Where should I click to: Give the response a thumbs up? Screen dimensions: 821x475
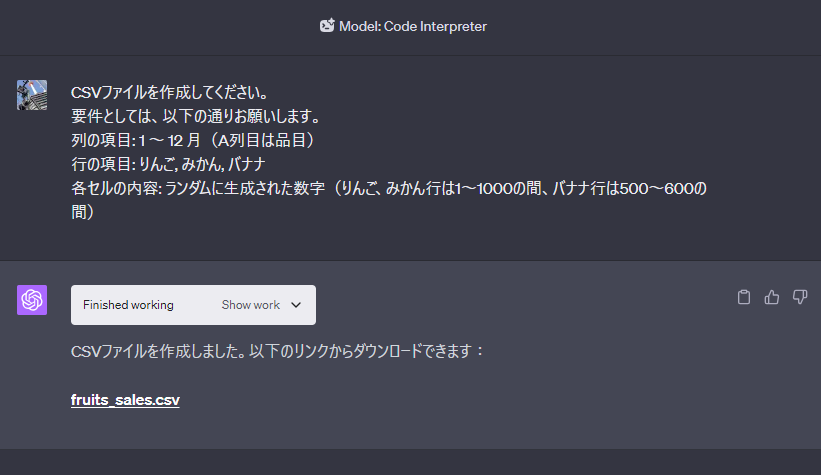pyautogui.click(x=772, y=297)
